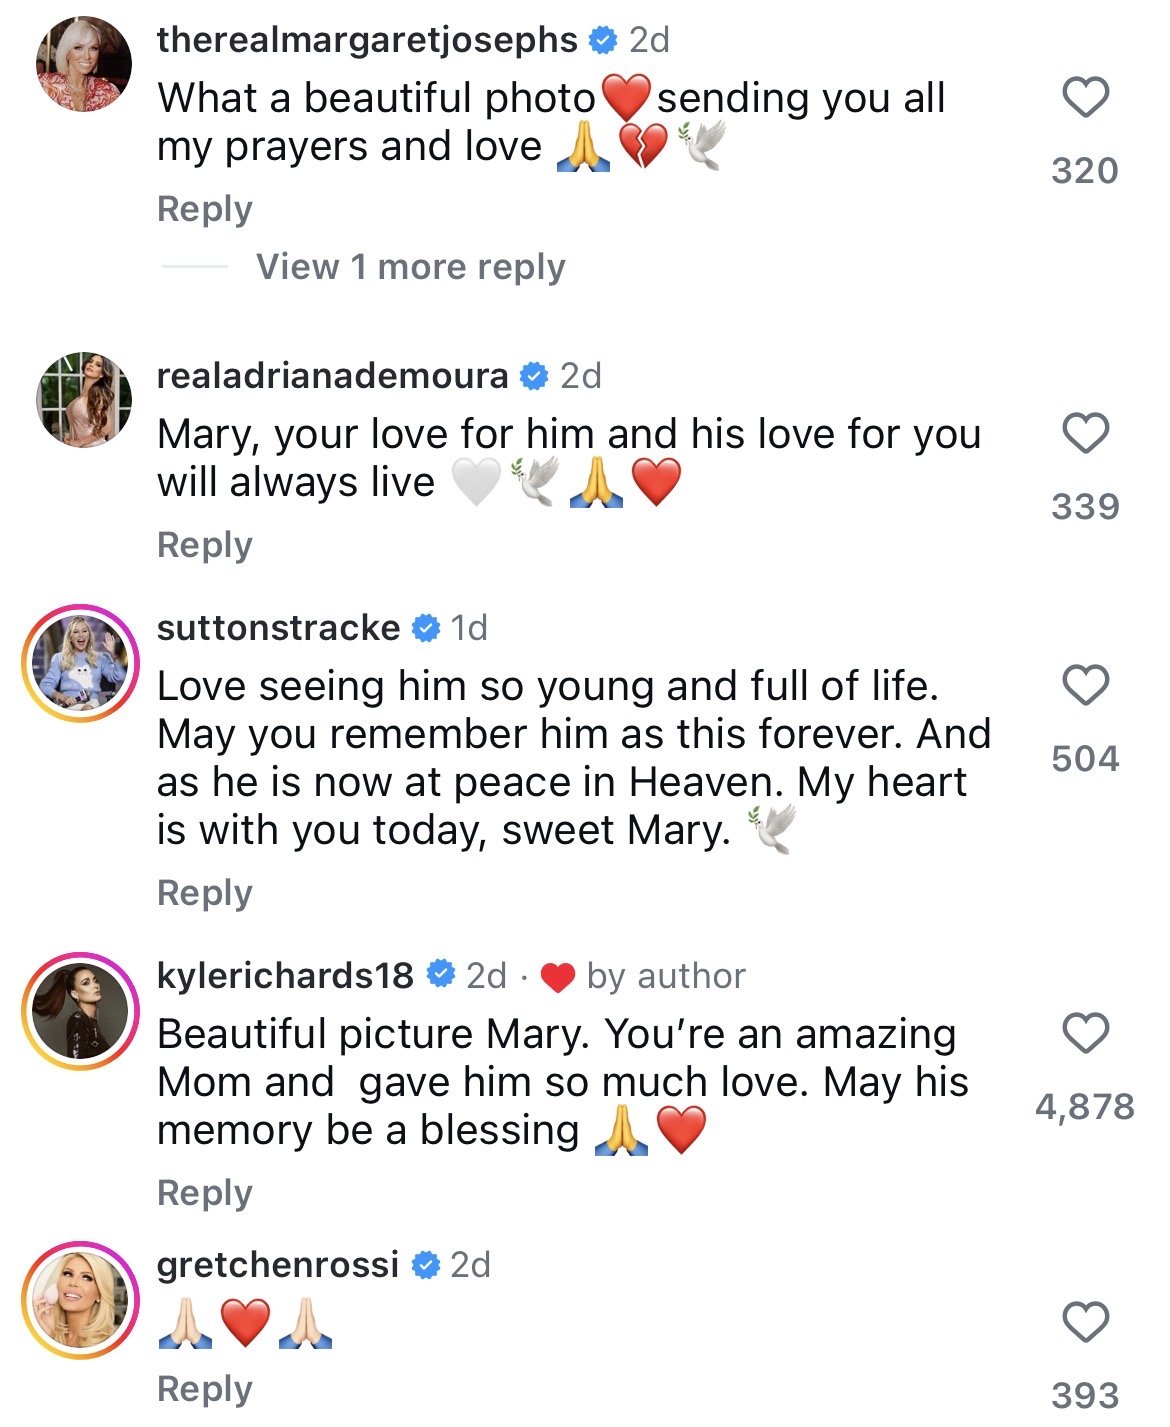The height and width of the screenshot is (1427, 1170).
Task: View kylerichards18's story avatar
Action: pyautogui.click(x=81, y=1011)
